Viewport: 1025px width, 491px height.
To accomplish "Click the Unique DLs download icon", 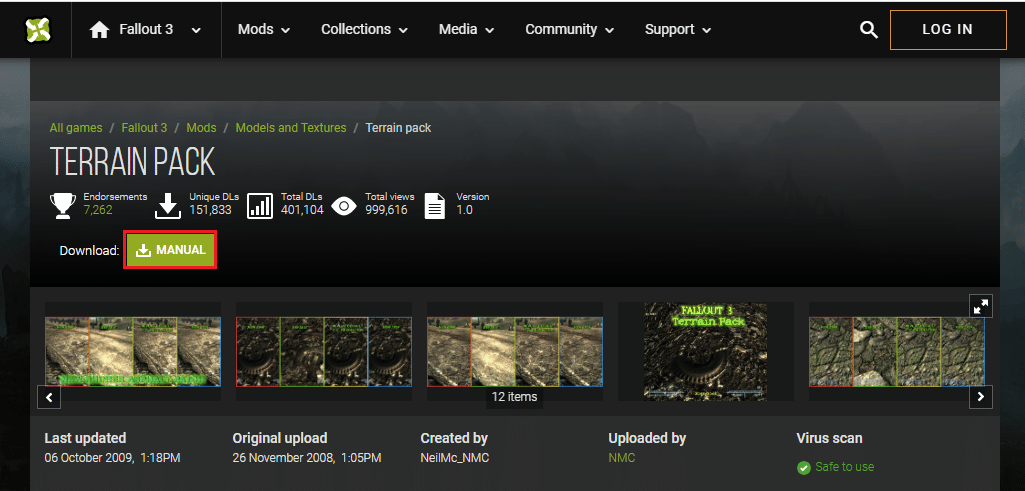I will tap(168, 205).
